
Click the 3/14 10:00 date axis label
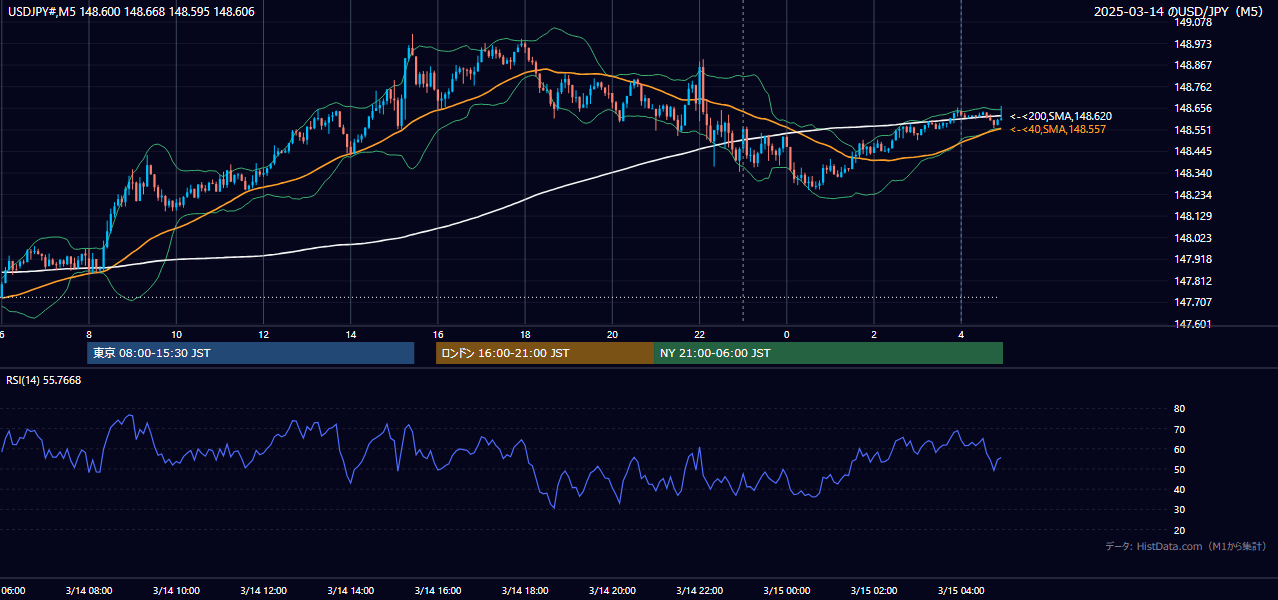(176, 590)
